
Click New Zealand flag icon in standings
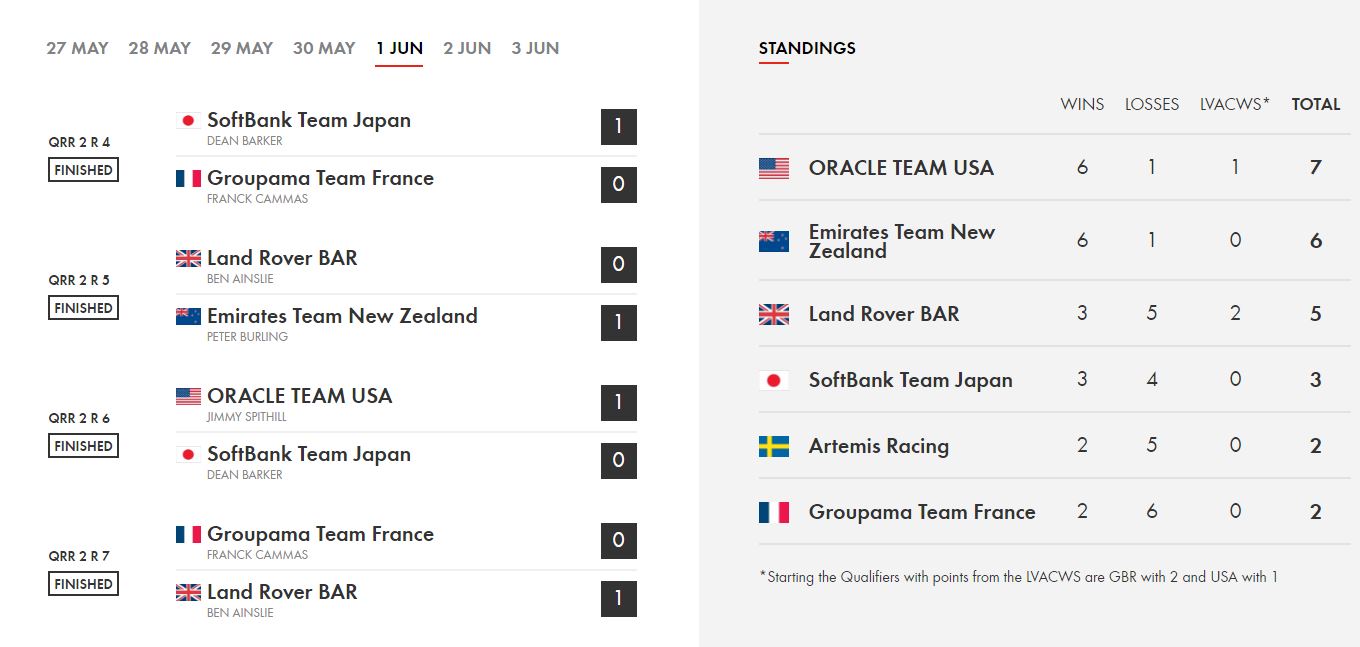[x=774, y=241]
